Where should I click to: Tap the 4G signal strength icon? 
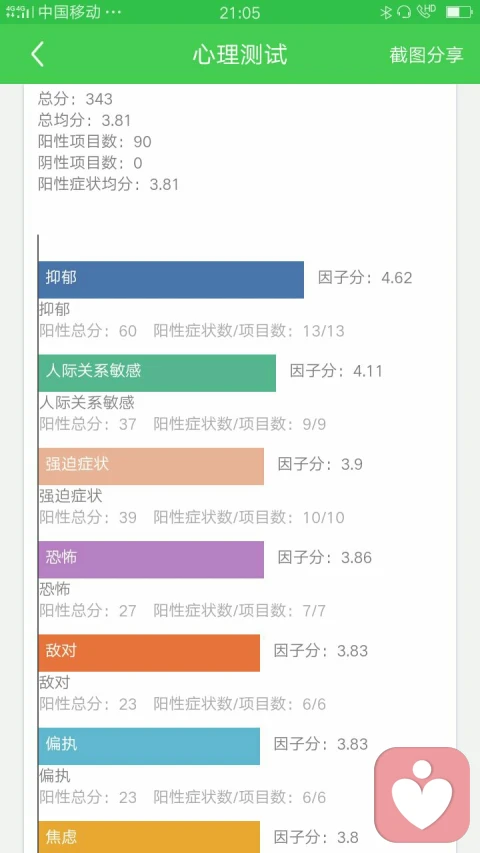pyautogui.click(x=19, y=12)
